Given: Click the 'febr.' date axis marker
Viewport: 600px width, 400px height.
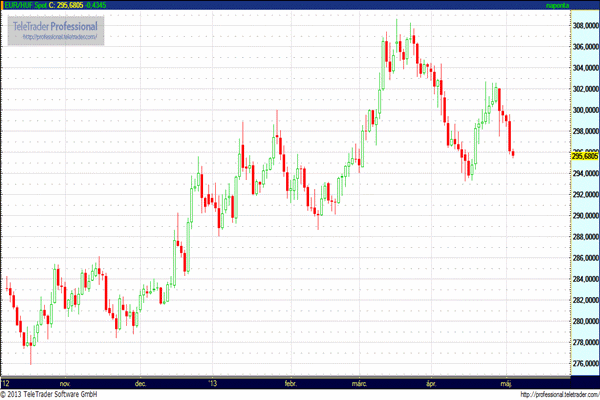Looking at the screenshot, I should point(291,382).
